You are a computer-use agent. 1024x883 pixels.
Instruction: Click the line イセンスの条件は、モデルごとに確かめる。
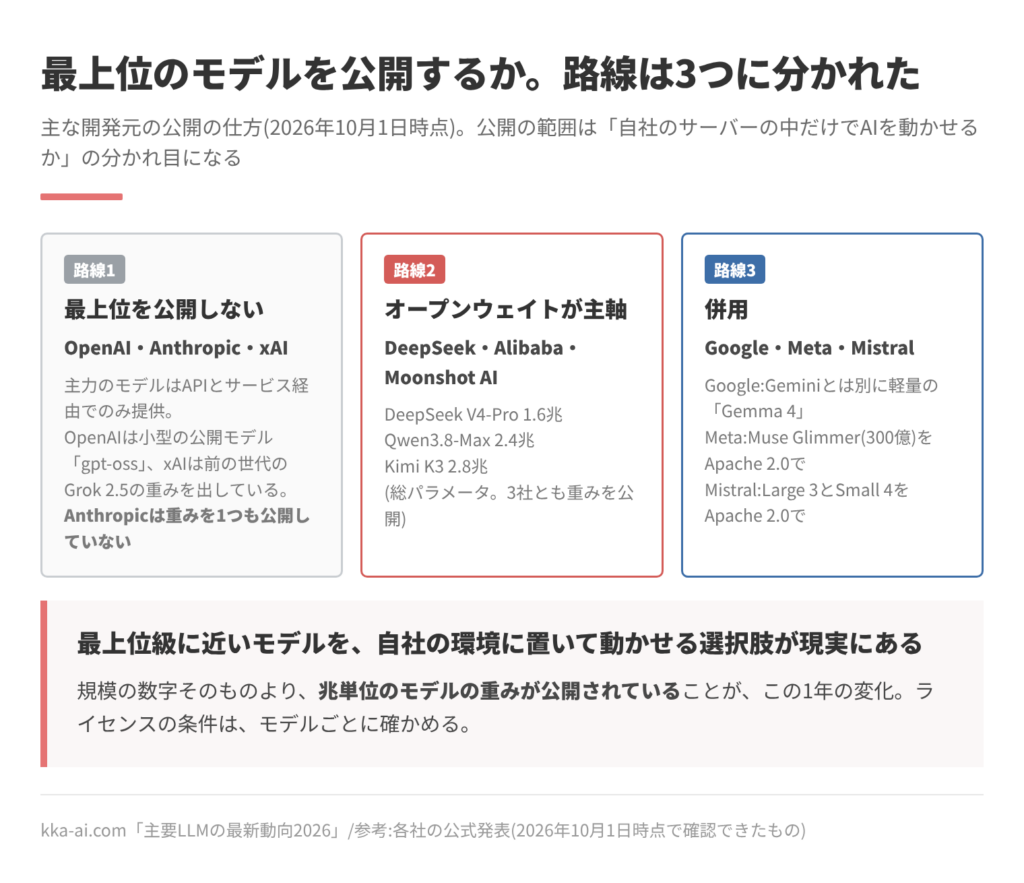pyautogui.click(x=274, y=724)
